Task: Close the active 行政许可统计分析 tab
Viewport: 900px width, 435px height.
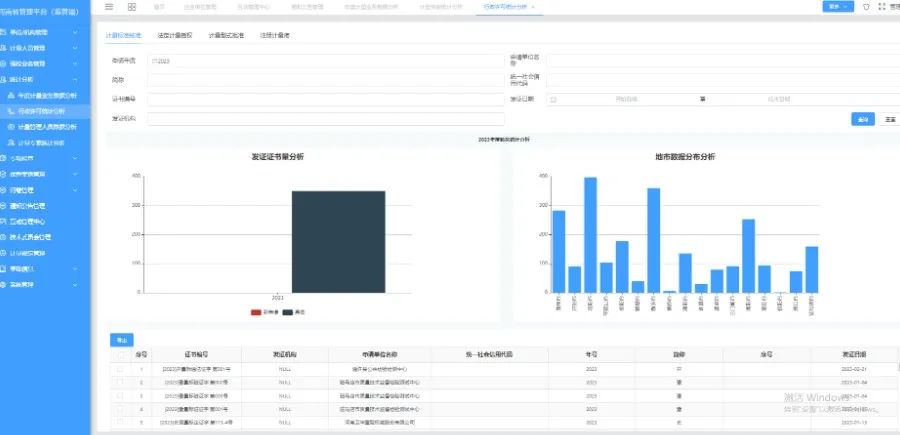Action: click(533, 6)
